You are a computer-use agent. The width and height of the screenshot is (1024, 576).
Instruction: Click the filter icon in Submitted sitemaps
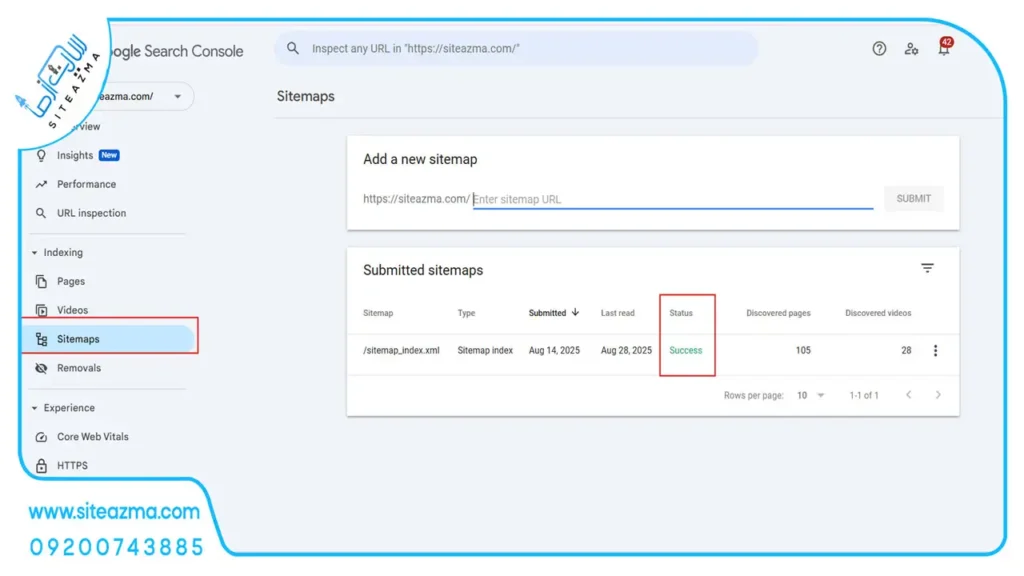927,268
